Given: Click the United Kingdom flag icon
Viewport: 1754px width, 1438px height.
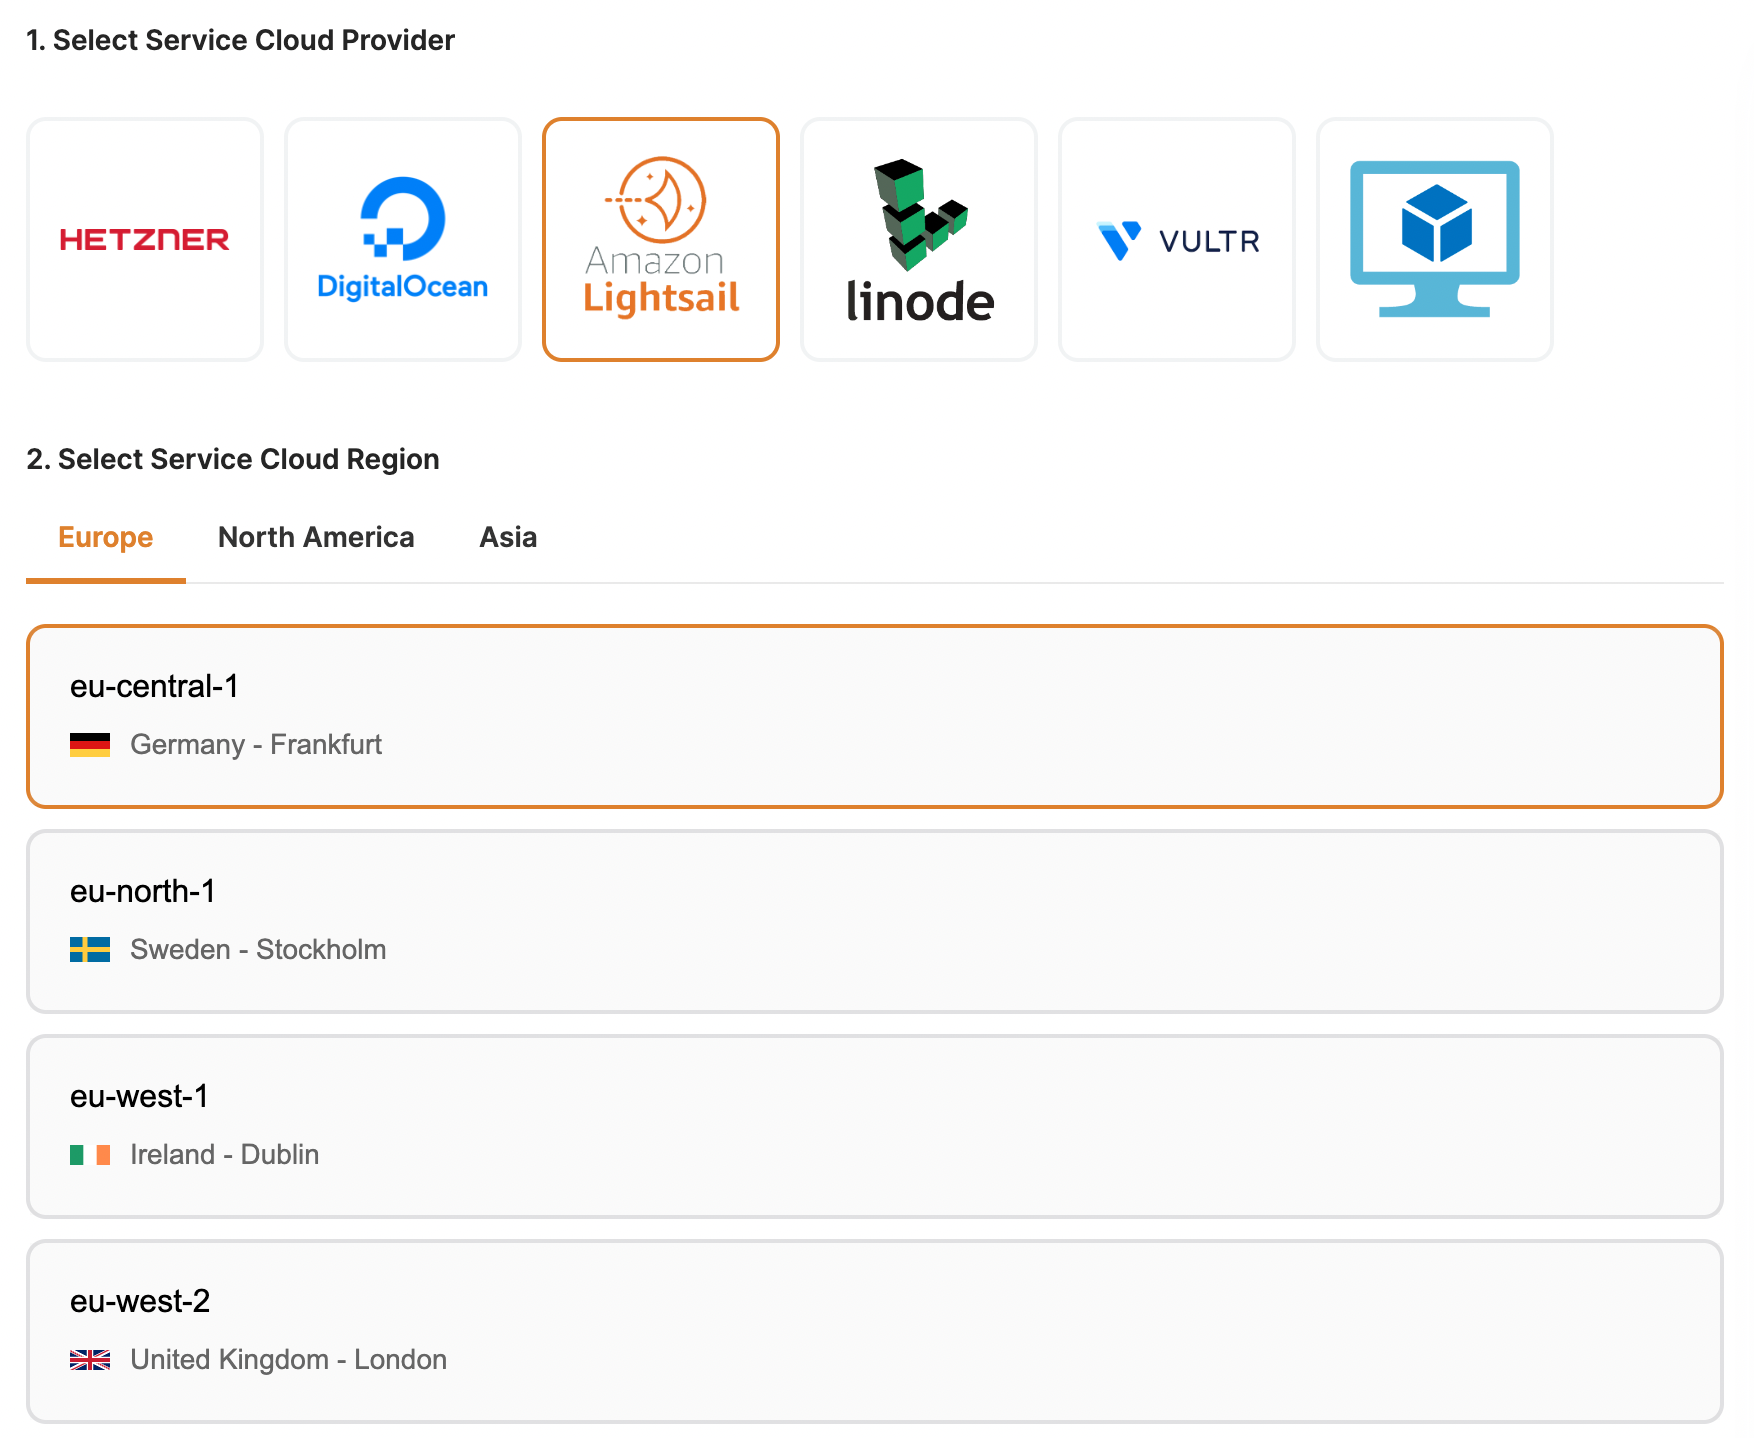Looking at the screenshot, I should (90, 1360).
